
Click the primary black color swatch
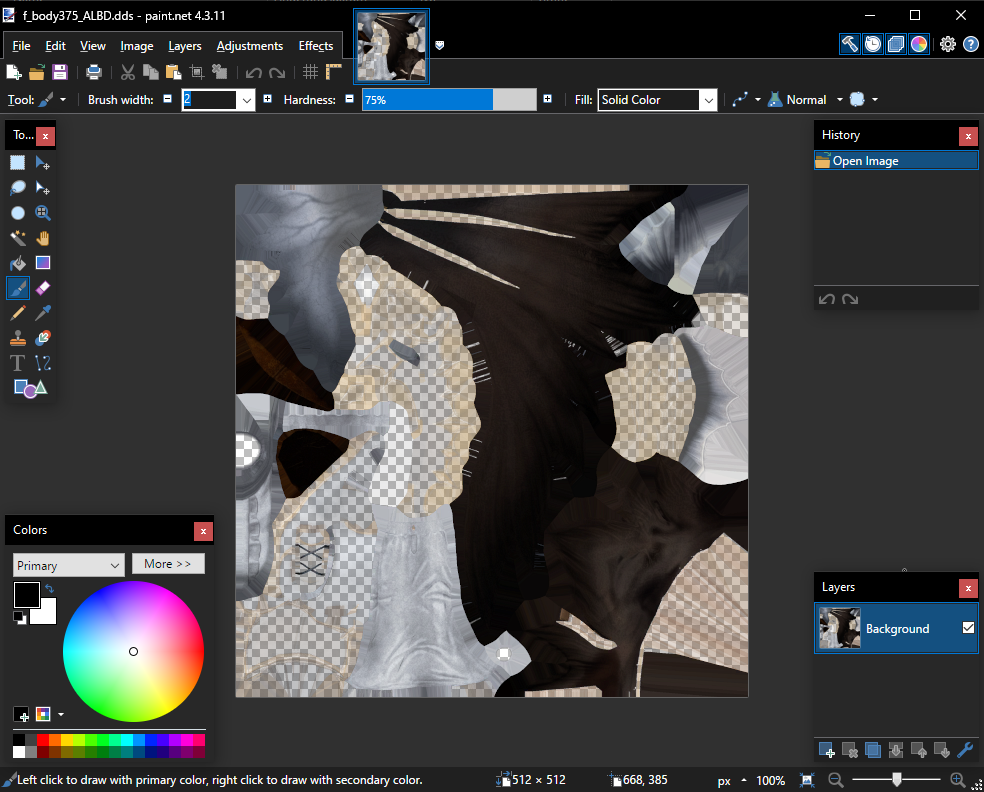click(26, 594)
